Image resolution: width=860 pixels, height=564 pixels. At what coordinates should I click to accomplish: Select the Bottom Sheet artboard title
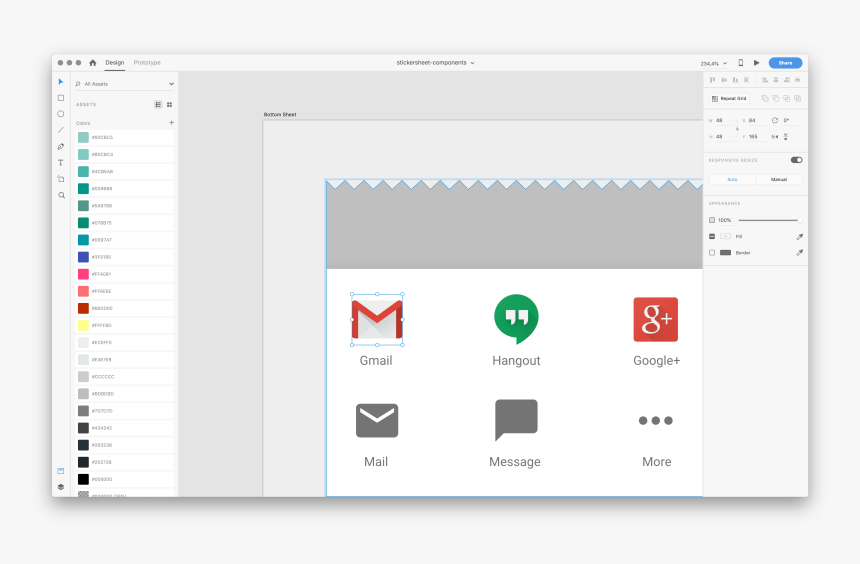280,115
